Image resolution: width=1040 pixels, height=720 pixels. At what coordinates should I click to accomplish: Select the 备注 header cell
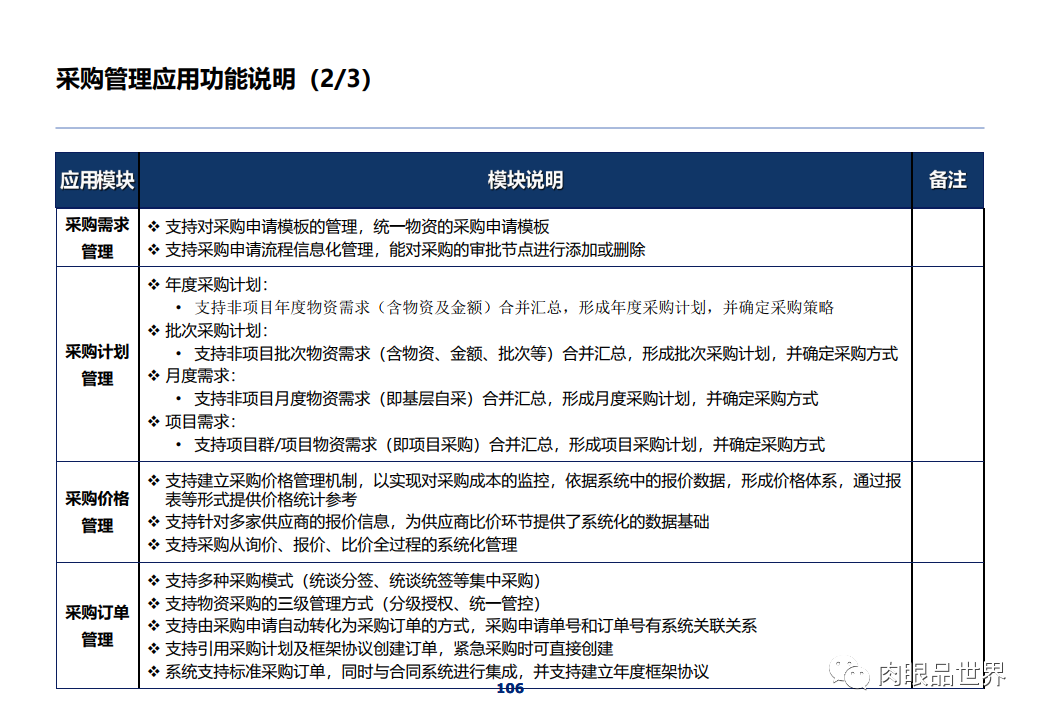[947, 180]
